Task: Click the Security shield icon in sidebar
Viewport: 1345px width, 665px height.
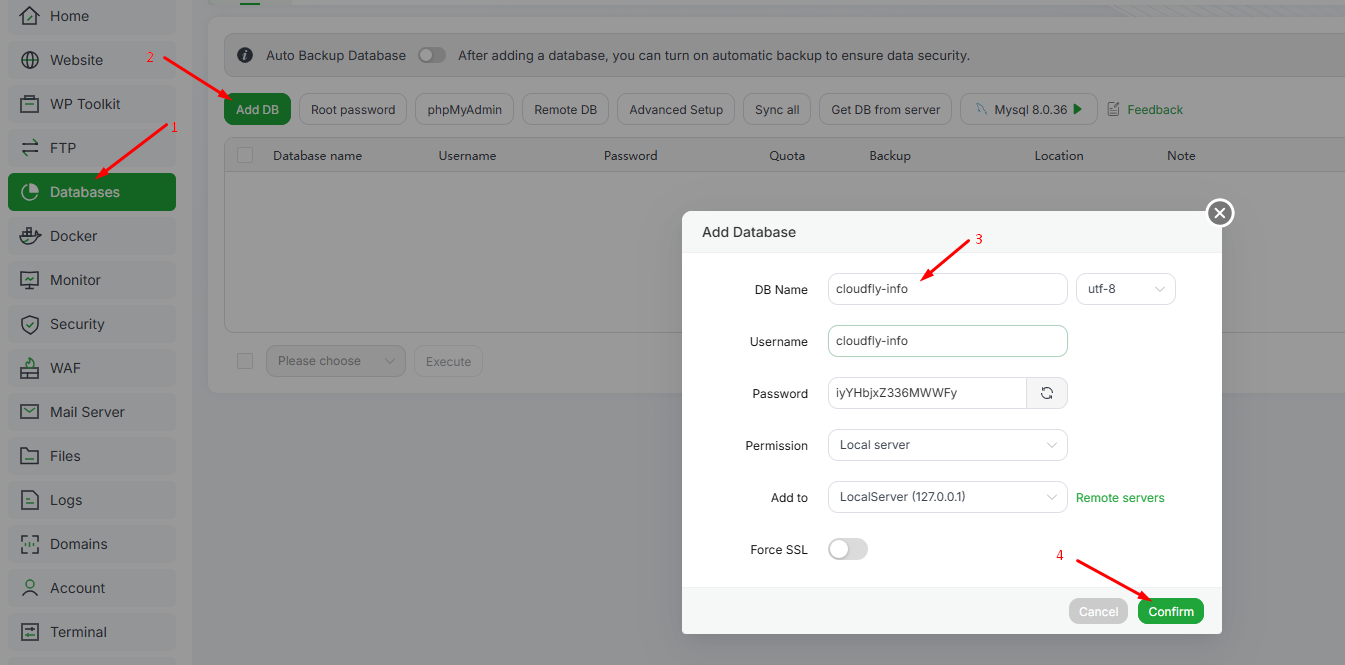Action: (30, 324)
